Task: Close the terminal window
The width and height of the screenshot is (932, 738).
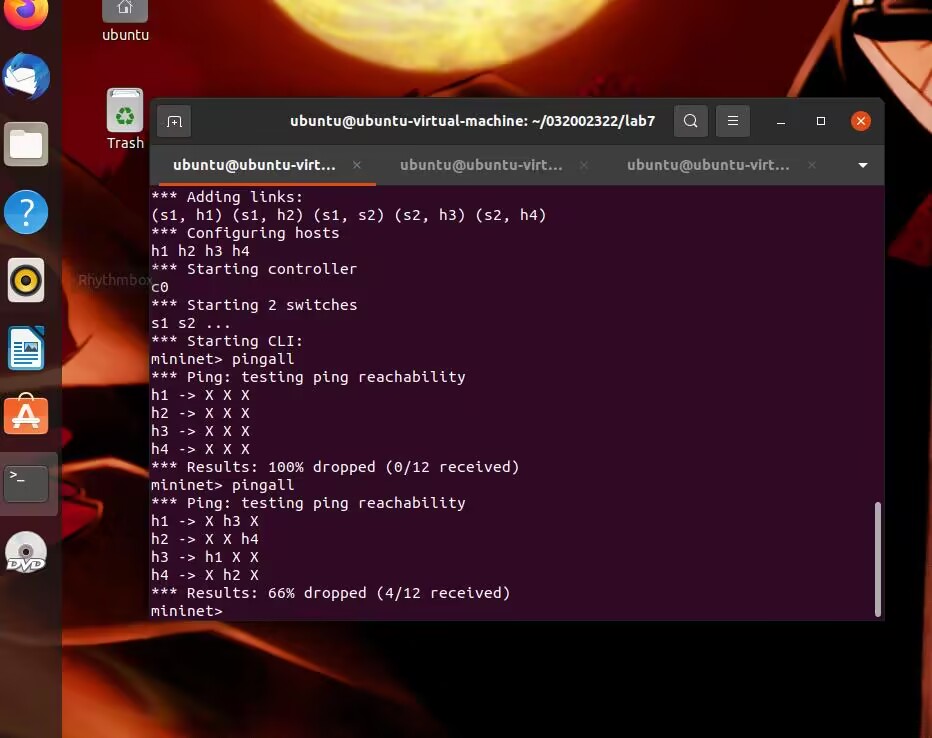Action: point(861,121)
